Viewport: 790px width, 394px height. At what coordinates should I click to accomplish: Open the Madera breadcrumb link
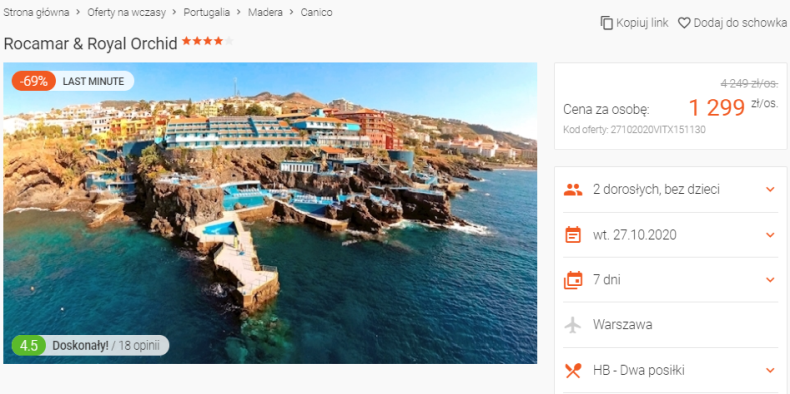[265, 13]
